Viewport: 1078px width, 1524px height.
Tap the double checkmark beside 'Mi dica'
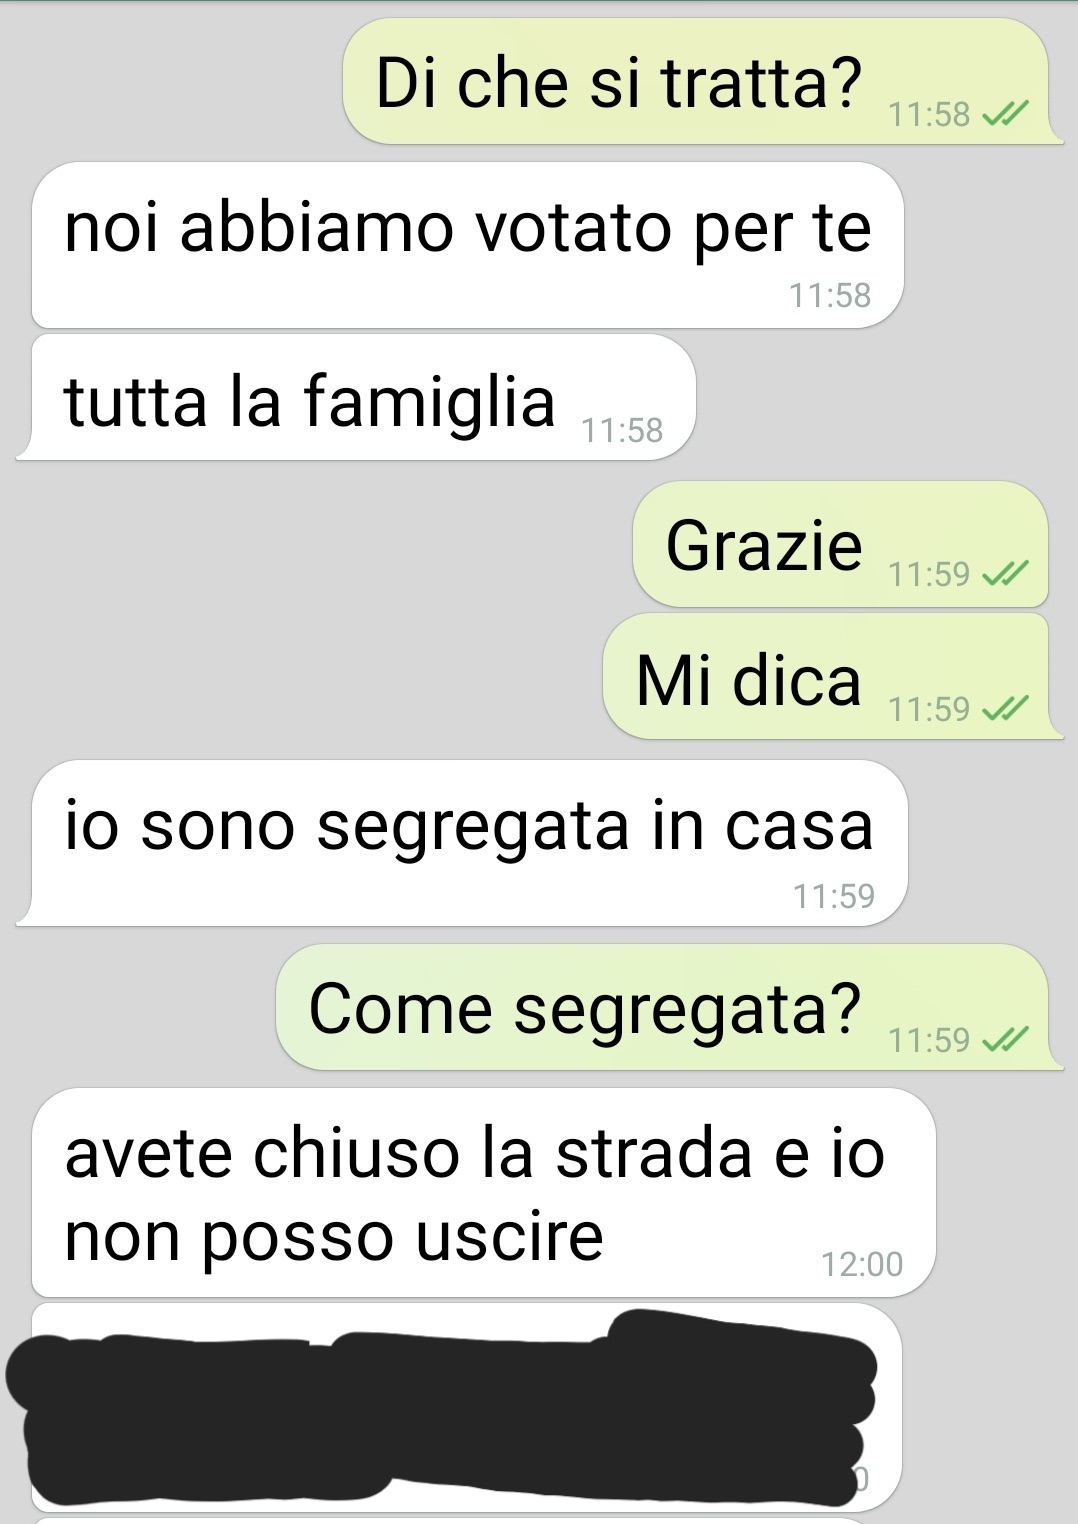pos(1005,709)
